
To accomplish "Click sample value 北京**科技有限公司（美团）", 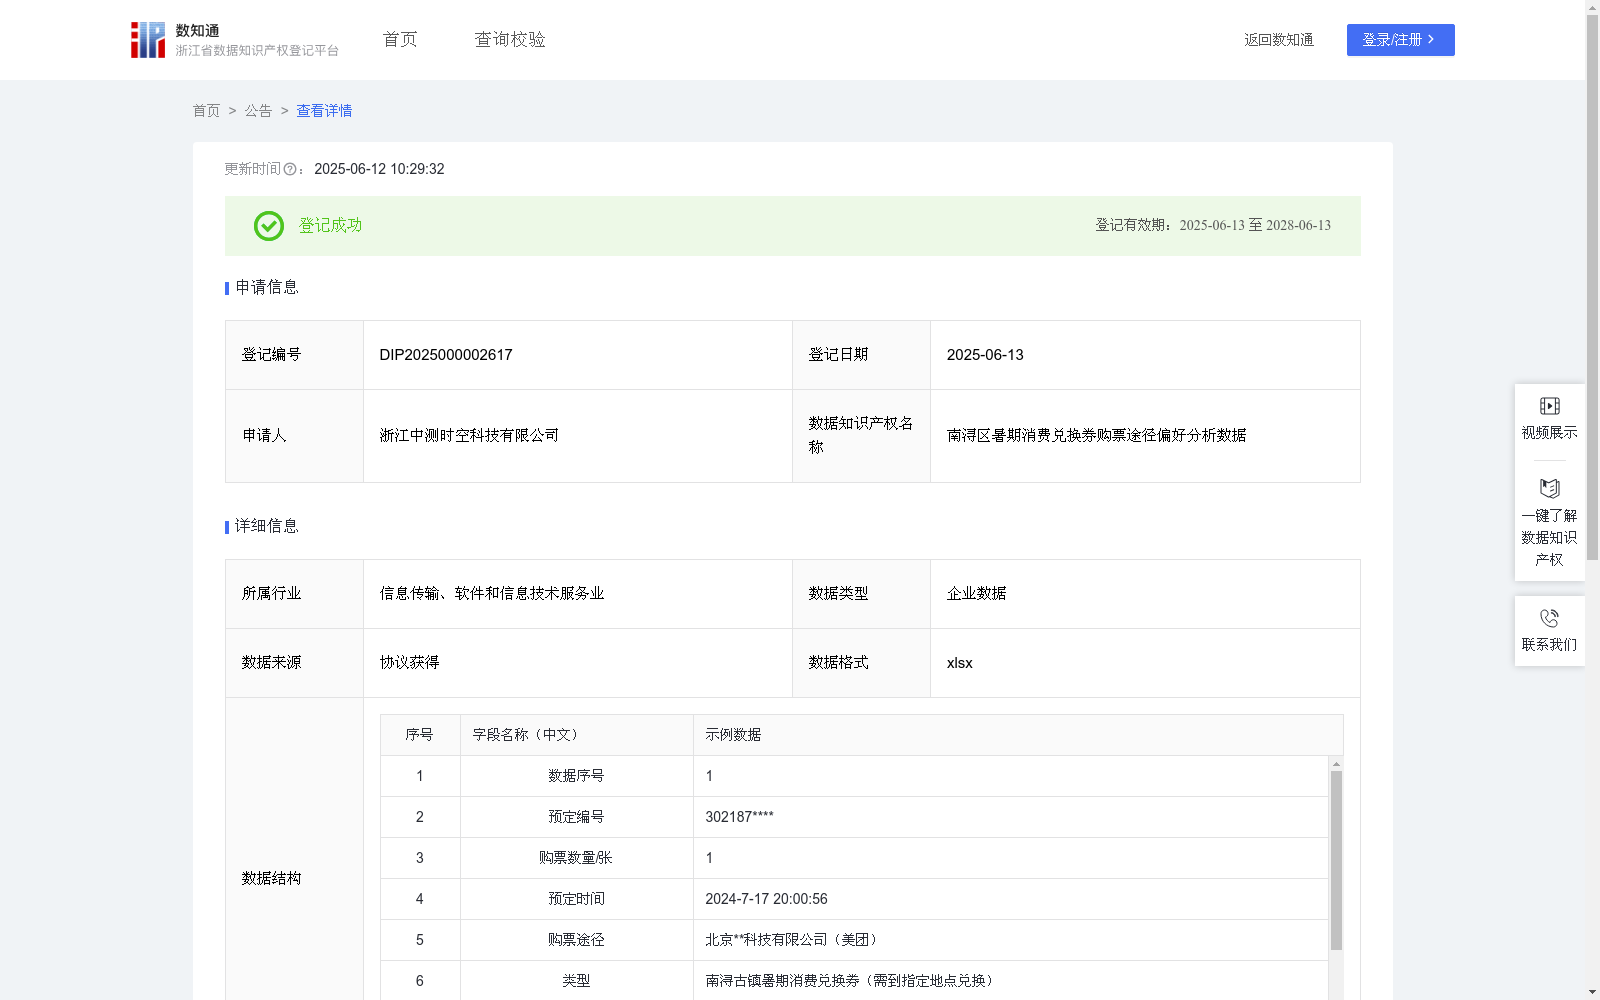I will coord(793,940).
